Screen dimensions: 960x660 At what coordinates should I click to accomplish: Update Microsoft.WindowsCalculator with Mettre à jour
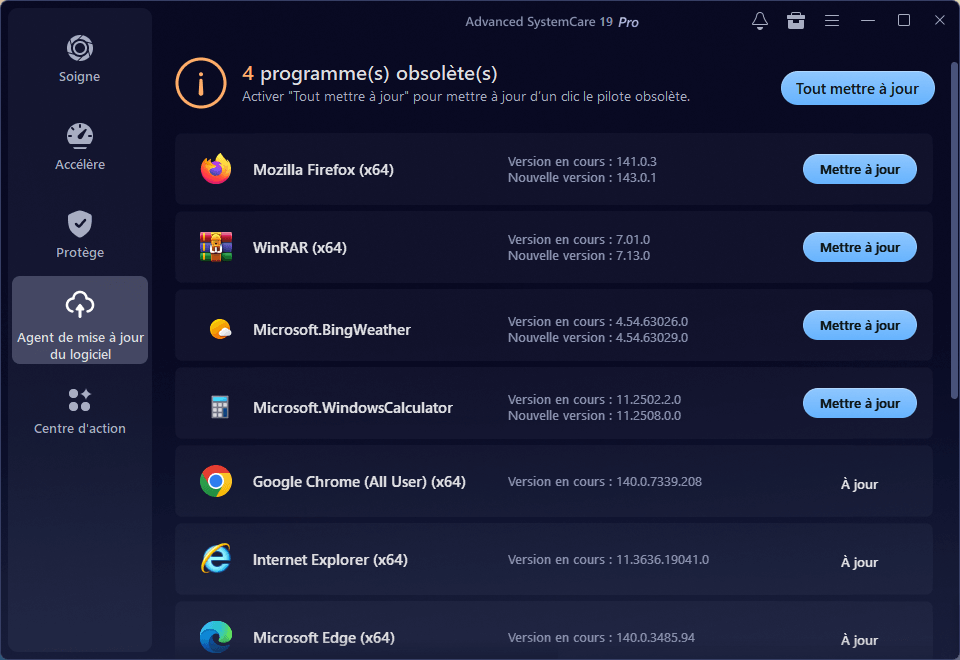[x=859, y=404]
